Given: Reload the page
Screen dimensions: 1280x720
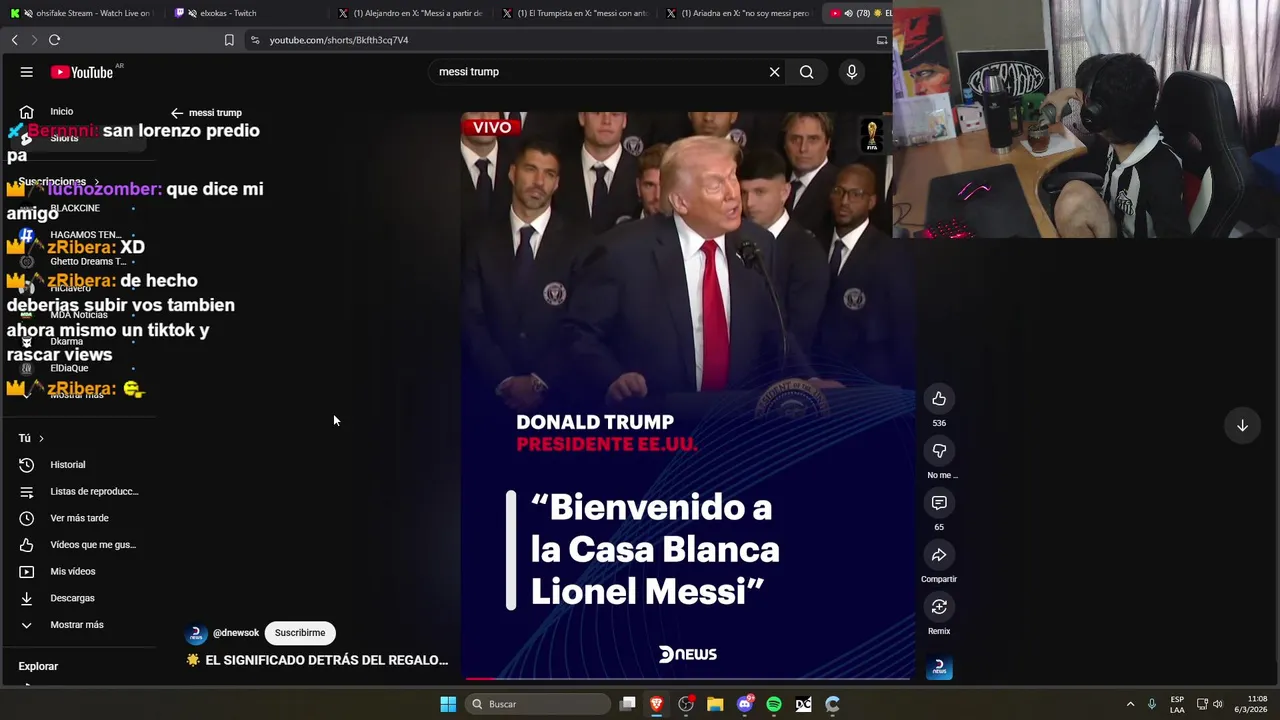Looking at the screenshot, I should [x=54, y=40].
